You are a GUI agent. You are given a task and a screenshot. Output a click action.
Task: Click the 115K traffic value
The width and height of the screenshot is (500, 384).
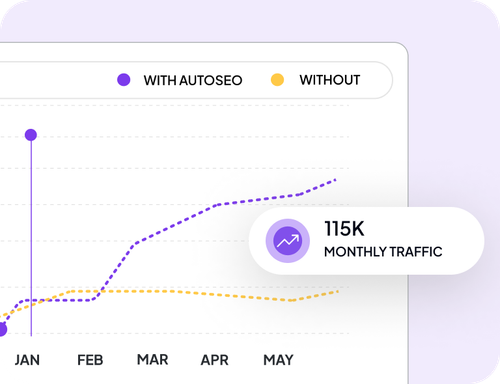(344, 229)
